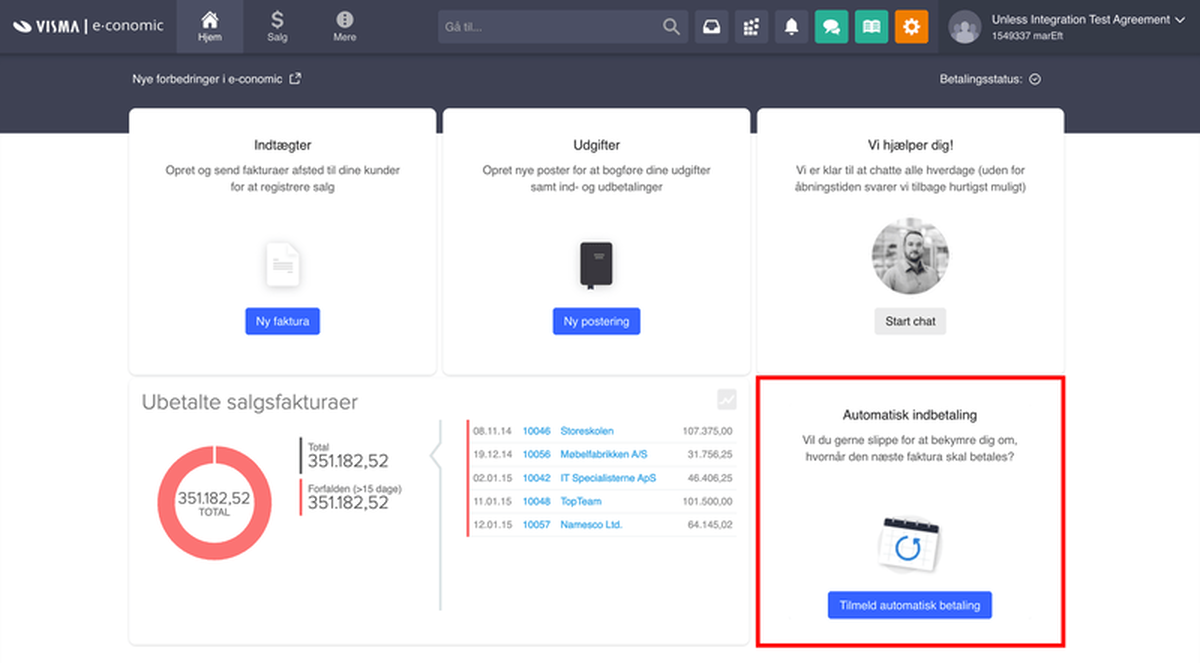
Task: Open the Mere menu tab
Action: pos(345,26)
